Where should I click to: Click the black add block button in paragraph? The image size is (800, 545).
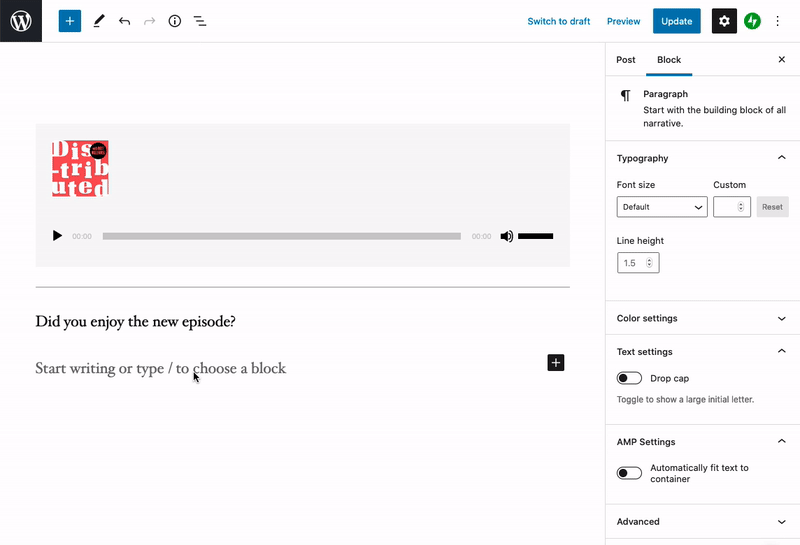556,363
